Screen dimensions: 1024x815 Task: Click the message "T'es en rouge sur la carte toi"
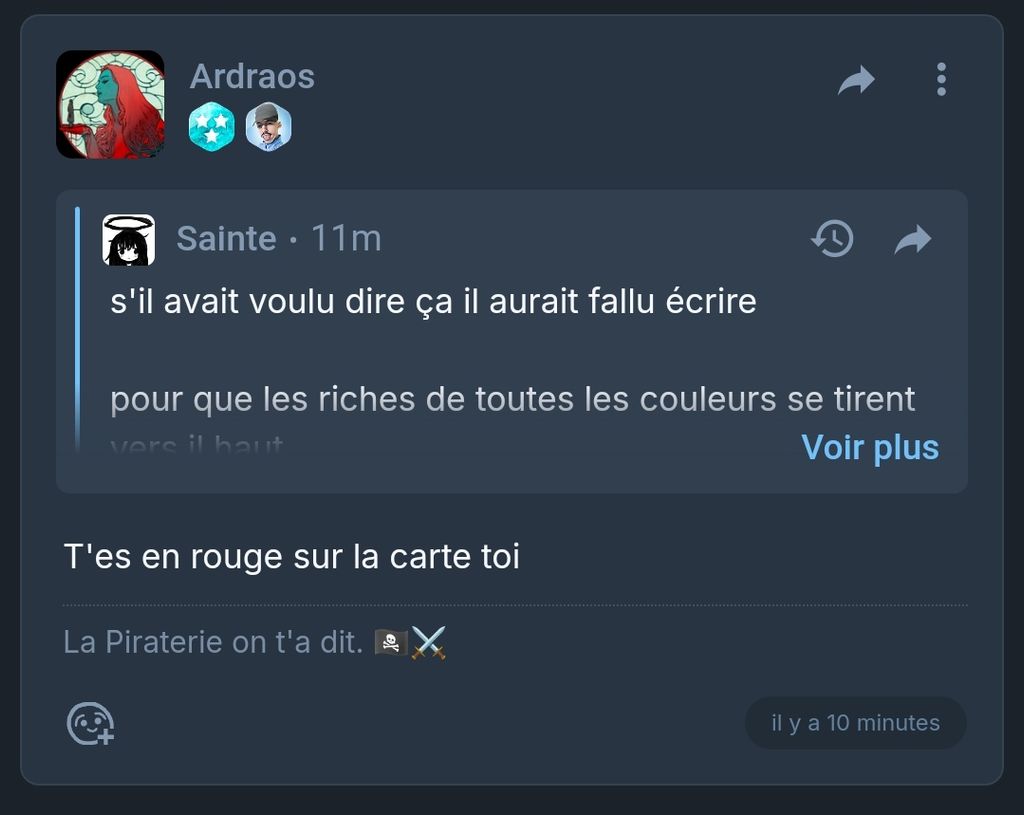click(291, 557)
